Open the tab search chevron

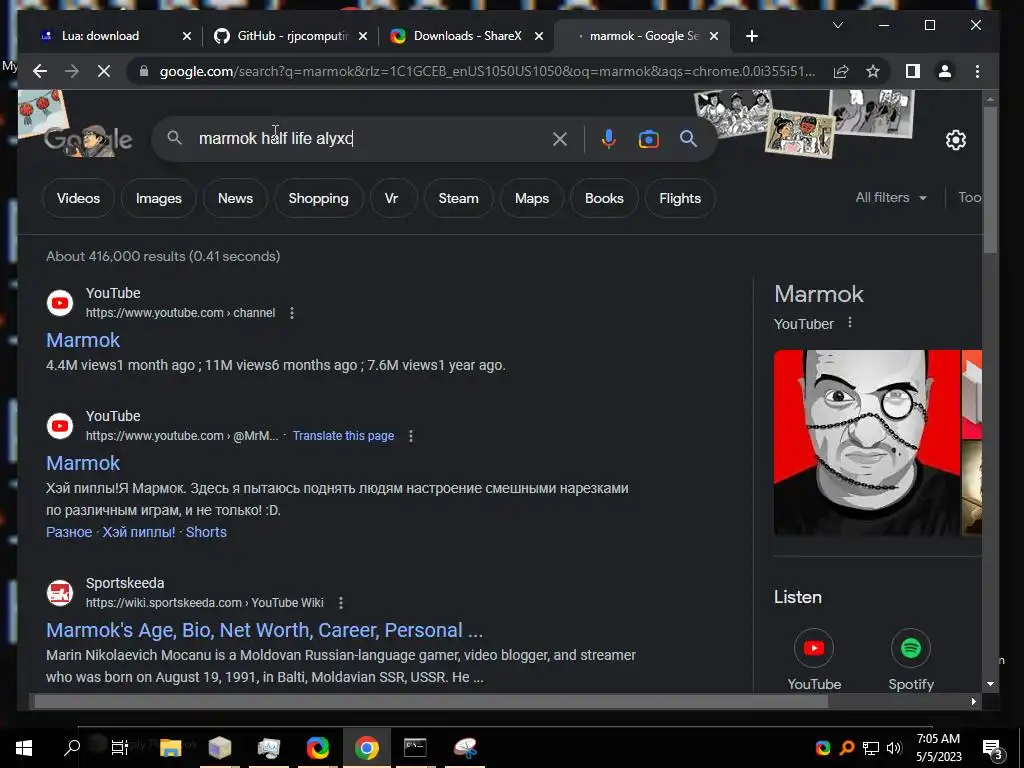(x=838, y=25)
